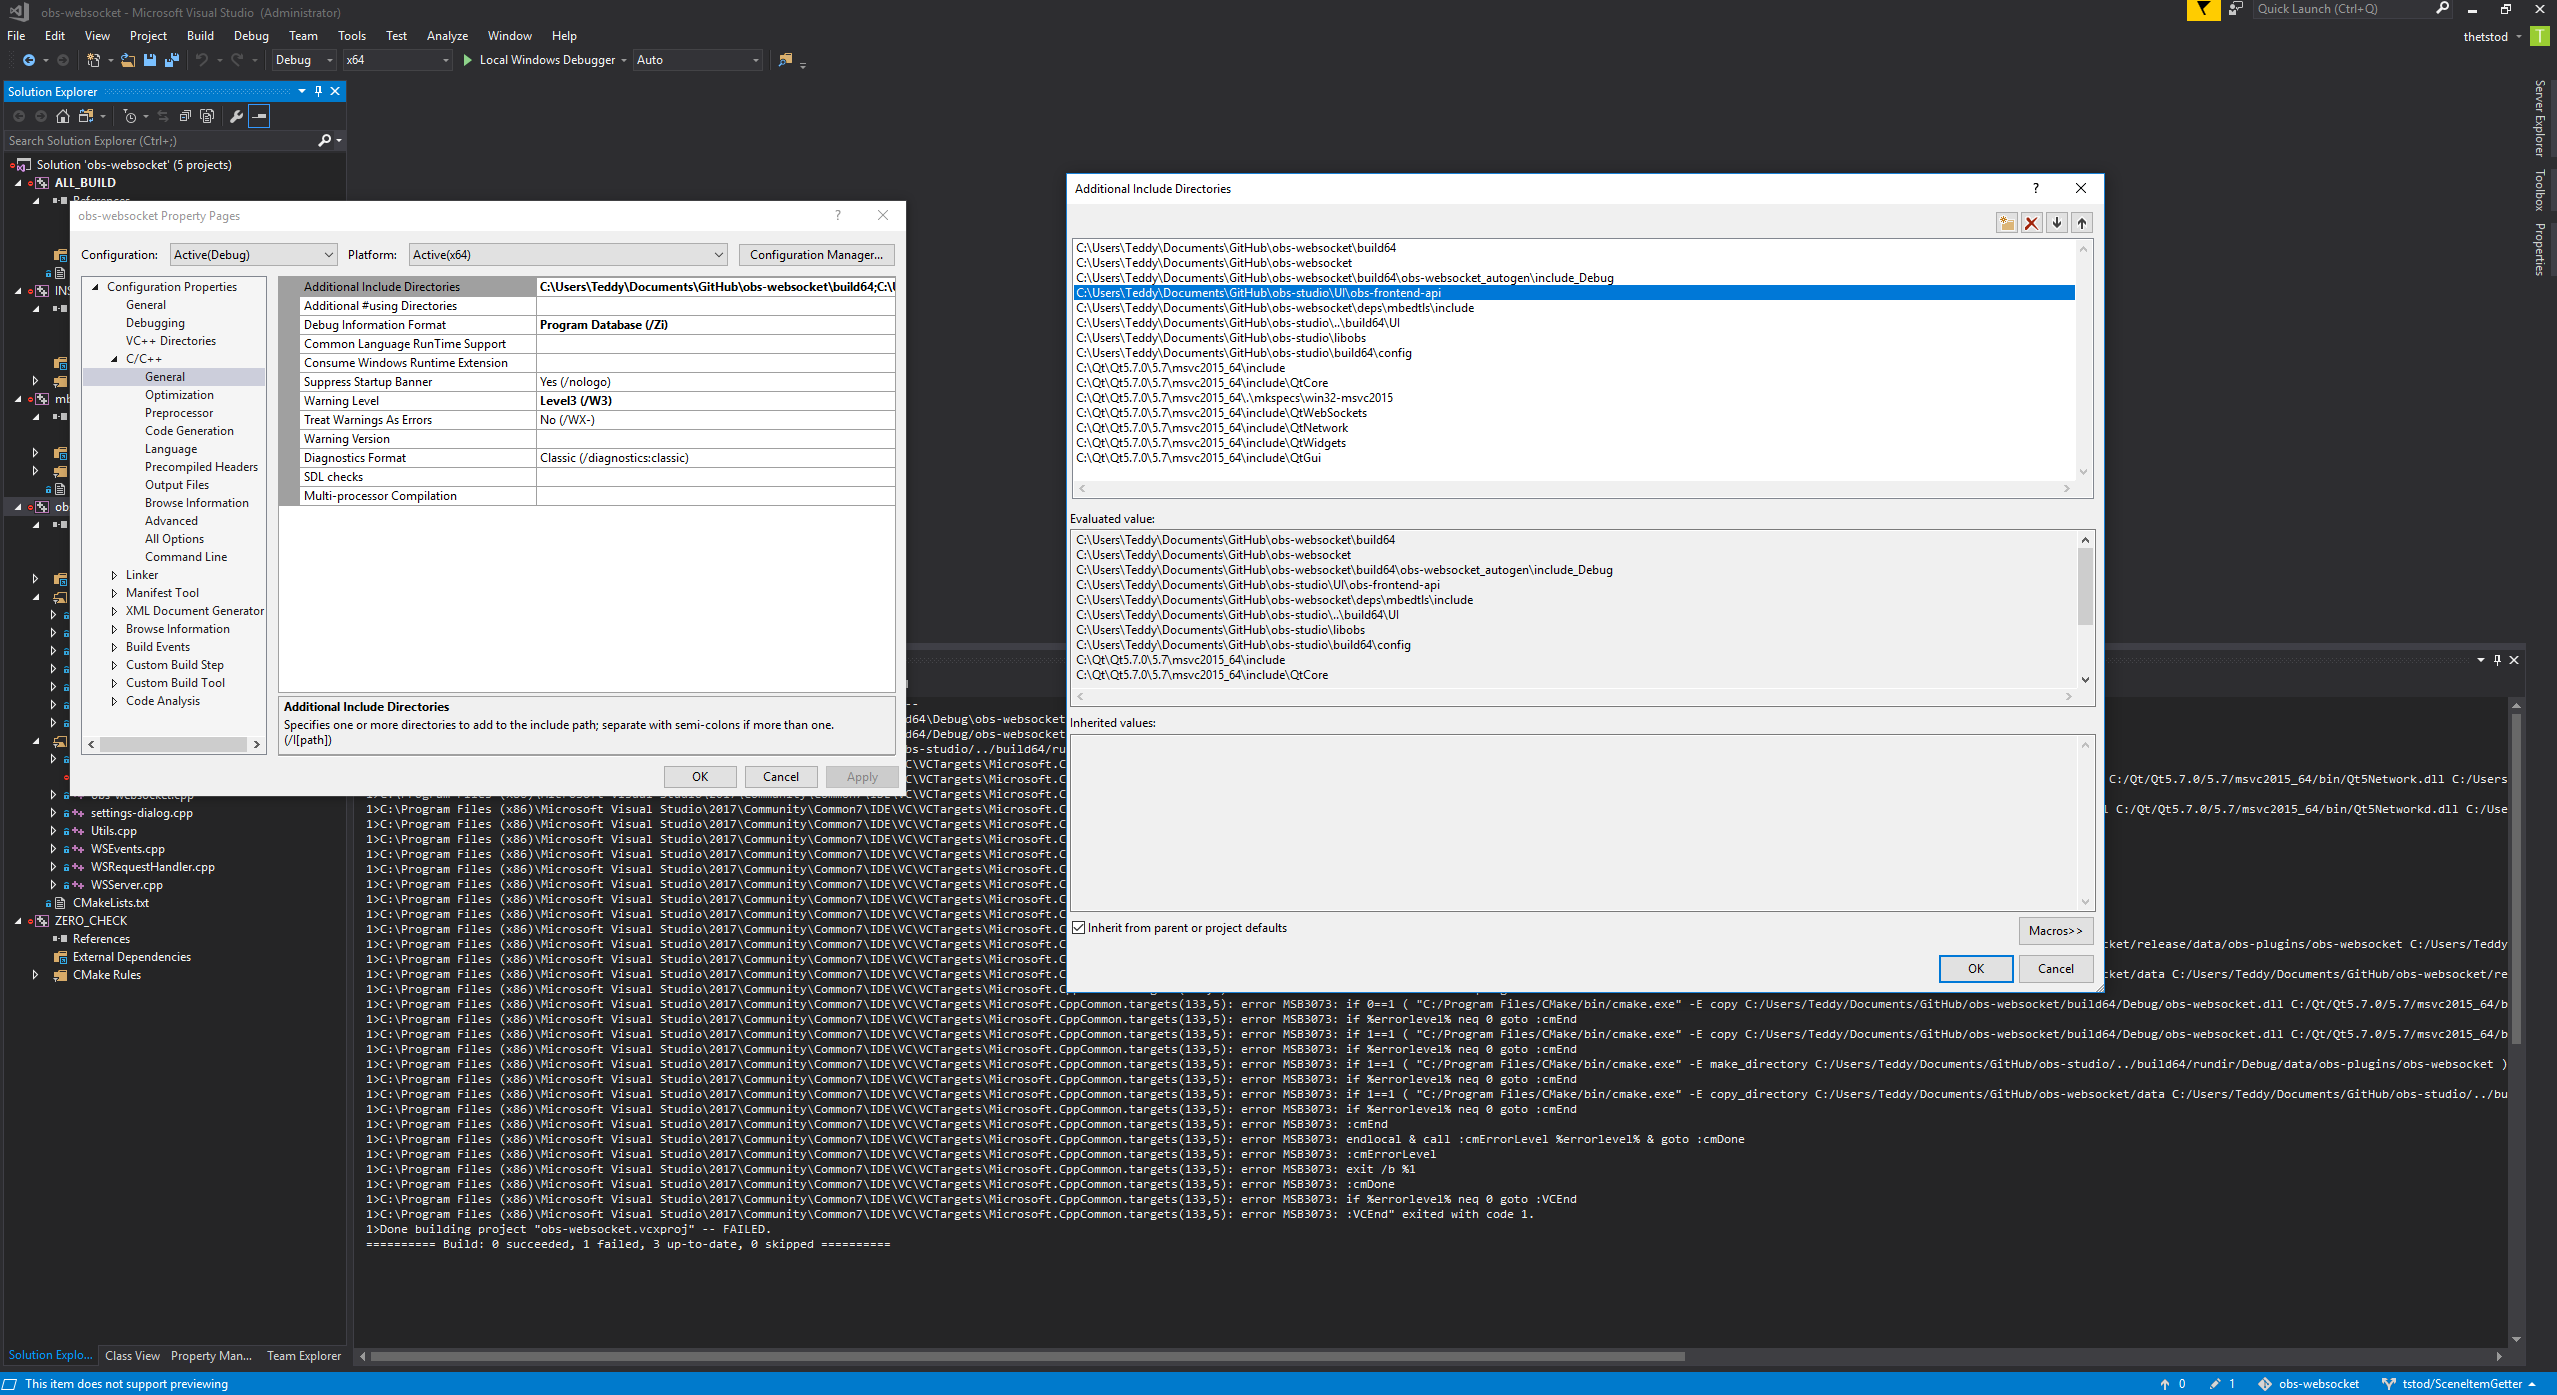Move the selected include path up

coord(2081,223)
